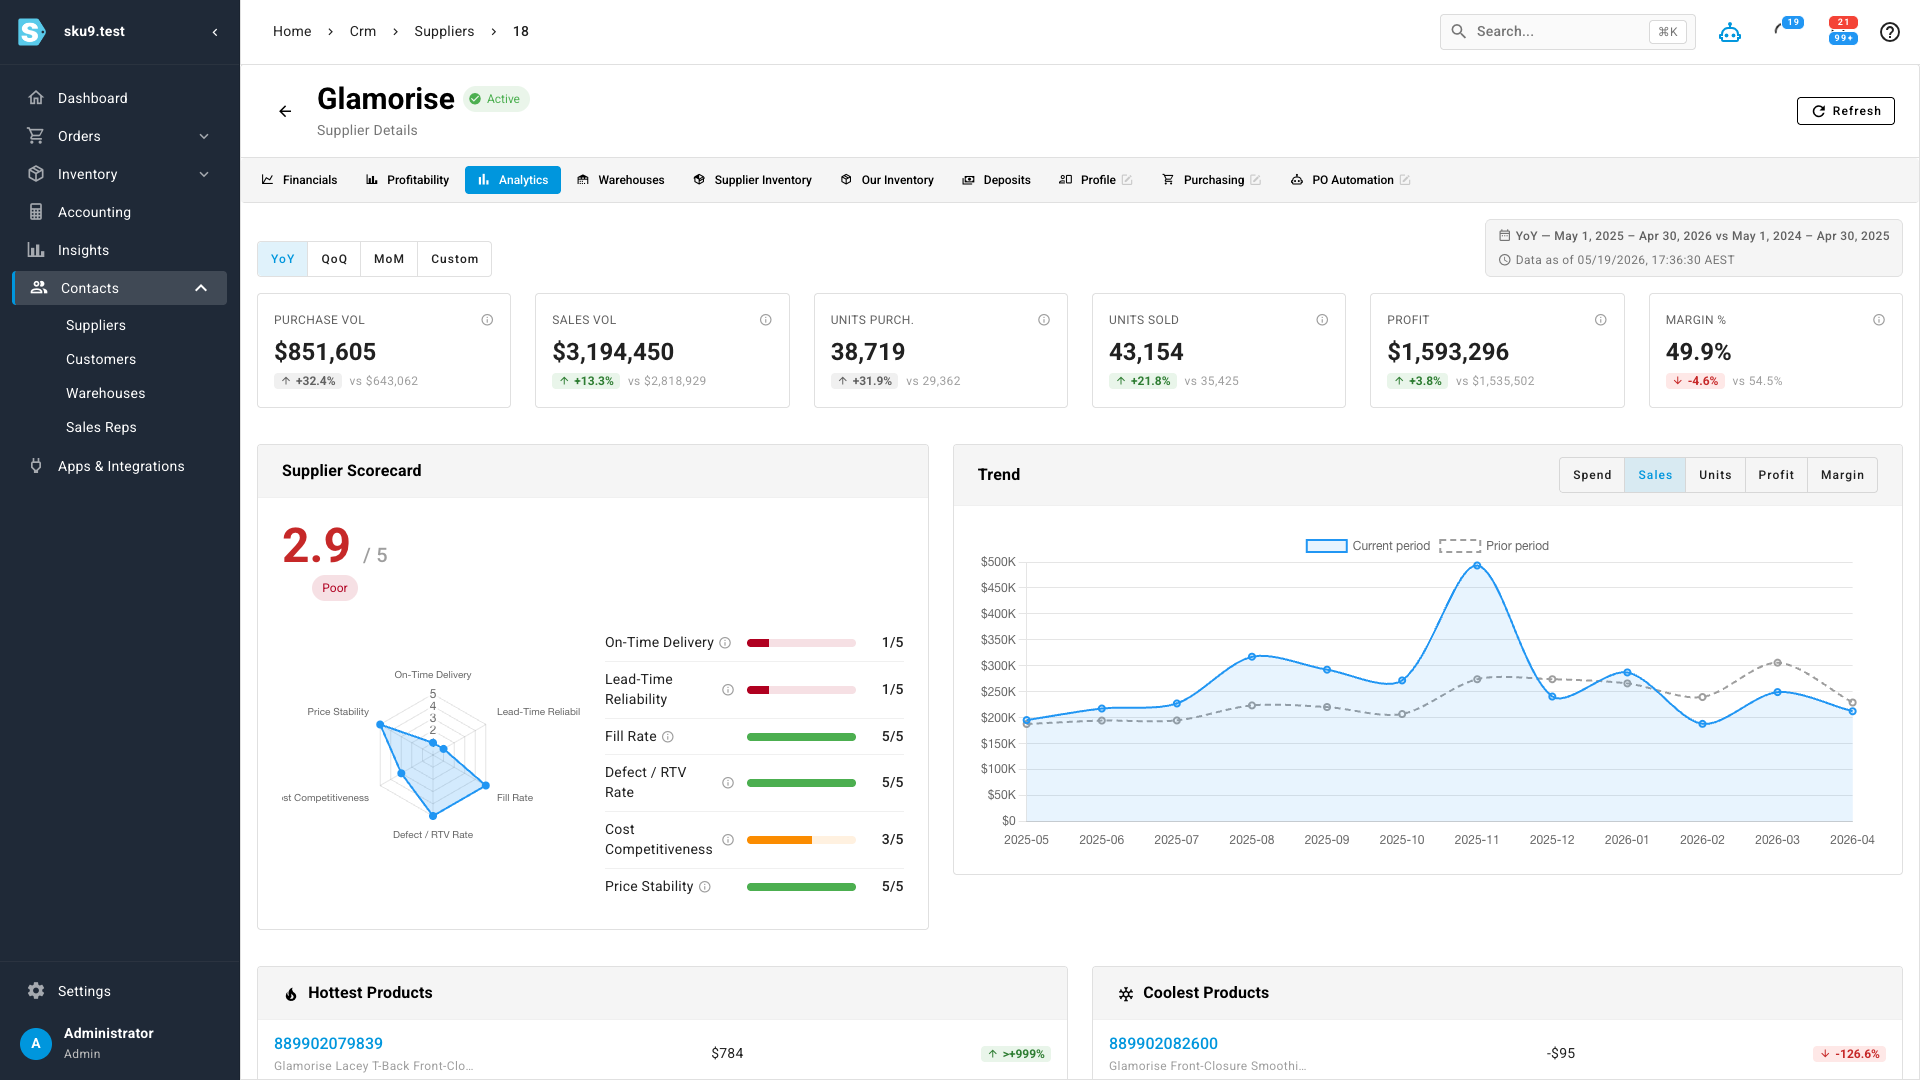Click the Sales Vol info icon
This screenshot has height=1080, width=1920.
[766, 320]
